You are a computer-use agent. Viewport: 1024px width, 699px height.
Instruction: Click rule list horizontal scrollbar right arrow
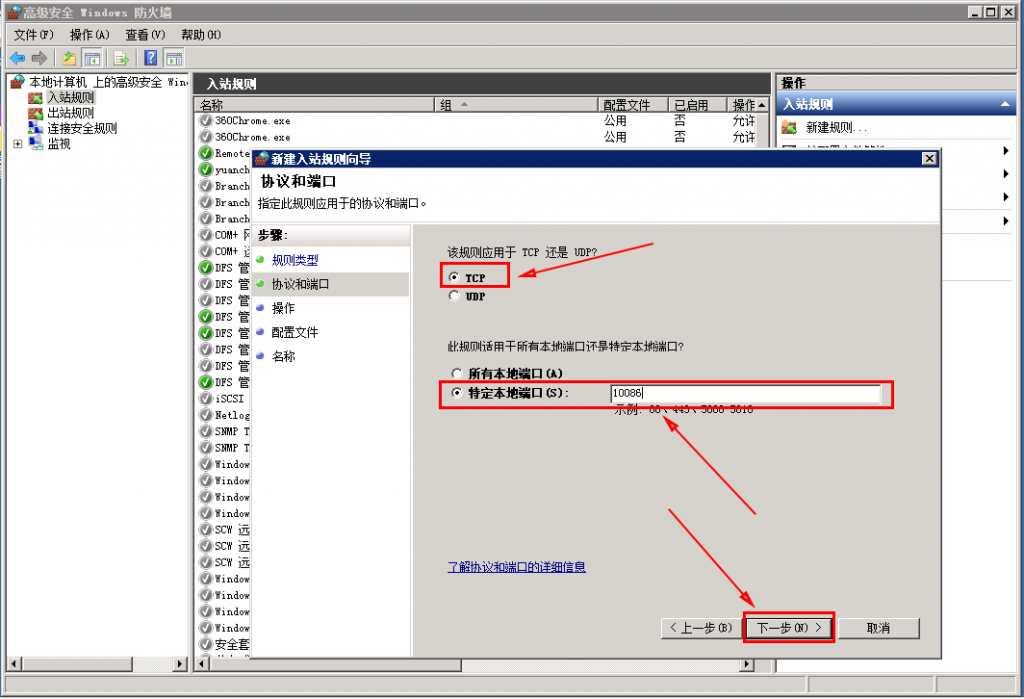click(747, 664)
